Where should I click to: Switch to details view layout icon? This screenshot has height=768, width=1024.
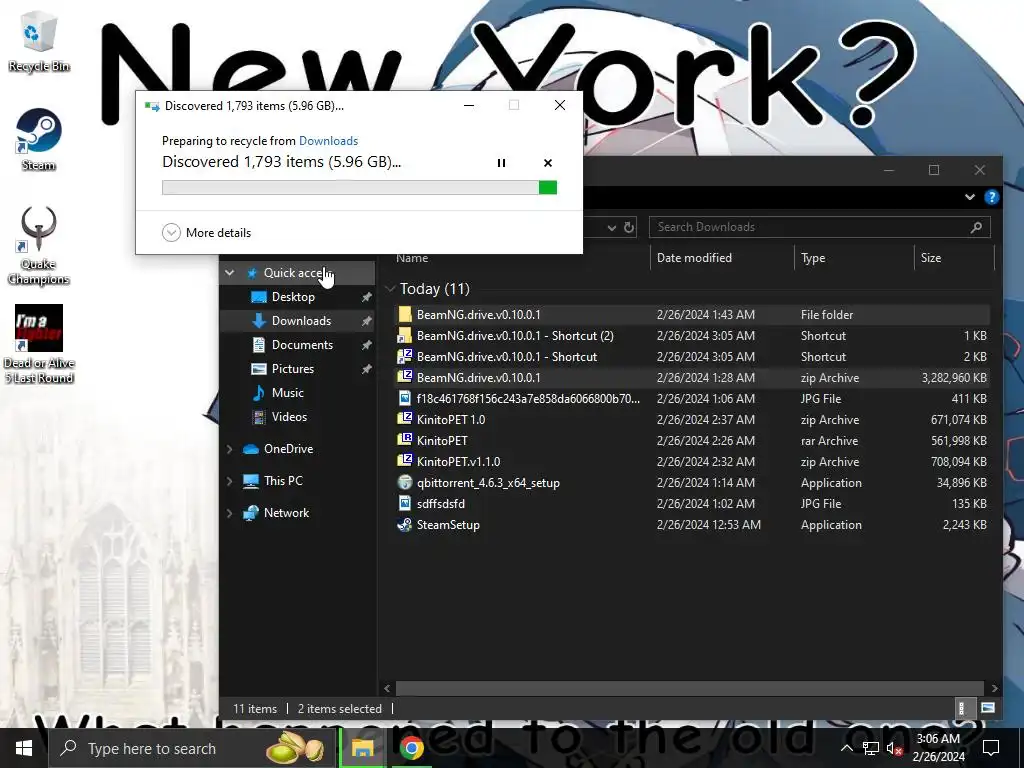pyautogui.click(x=961, y=709)
